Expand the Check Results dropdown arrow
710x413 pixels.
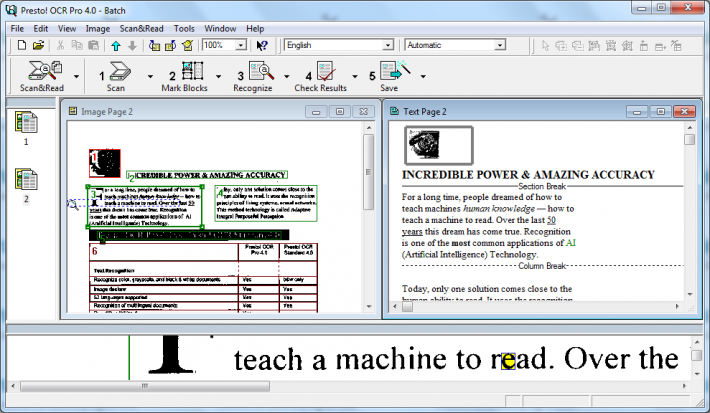(355, 77)
